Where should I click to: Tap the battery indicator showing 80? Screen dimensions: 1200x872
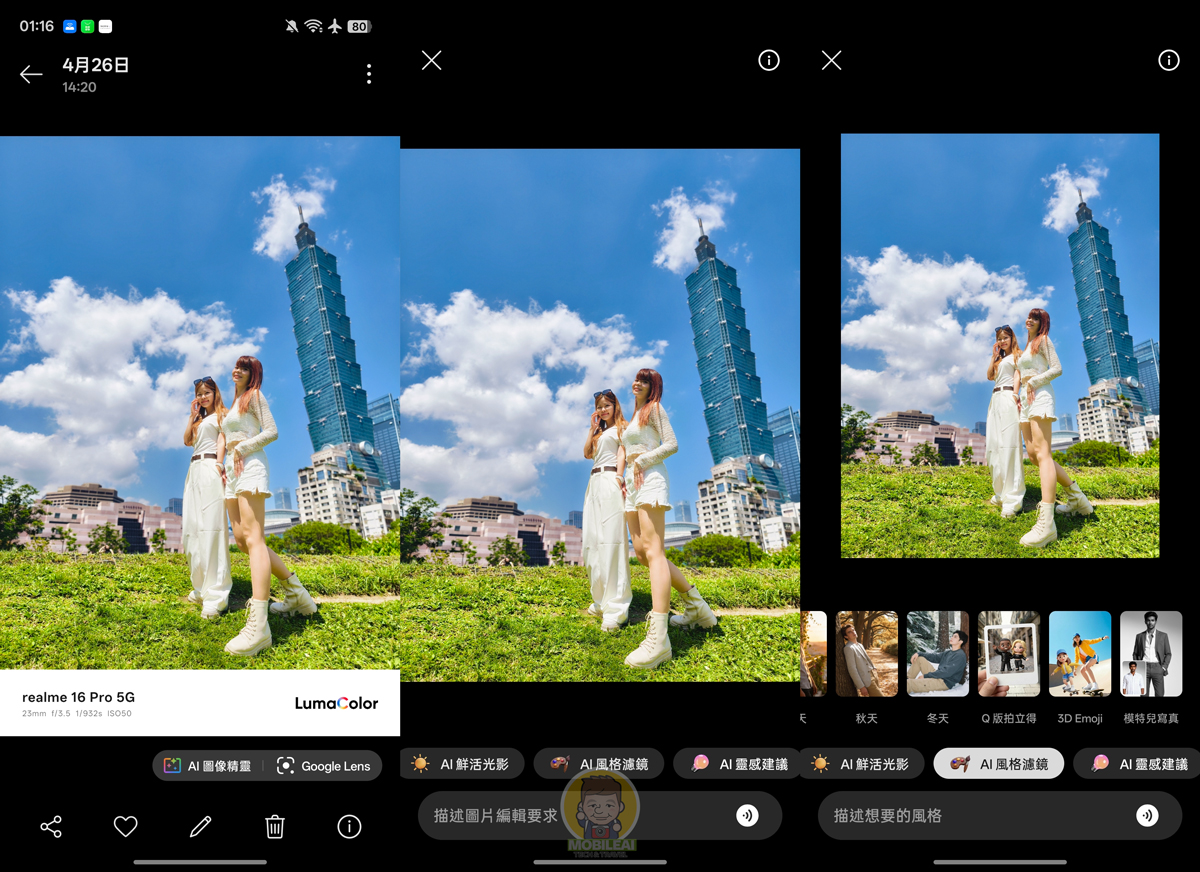point(359,26)
